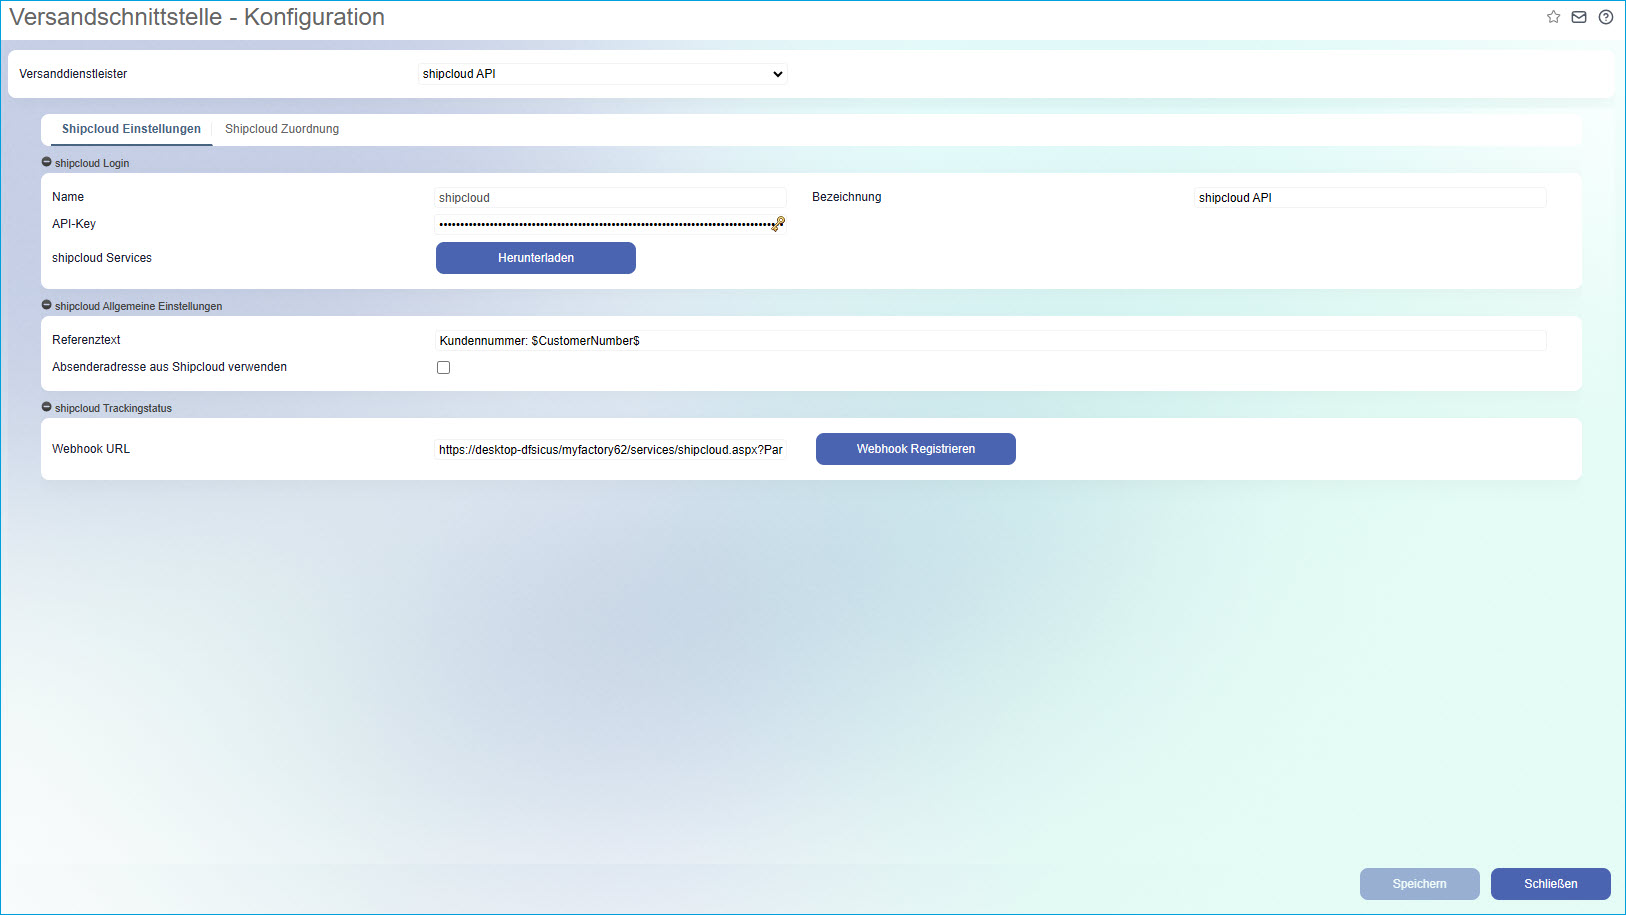Click the Herunterladen button
The image size is (1626, 915).
click(536, 258)
